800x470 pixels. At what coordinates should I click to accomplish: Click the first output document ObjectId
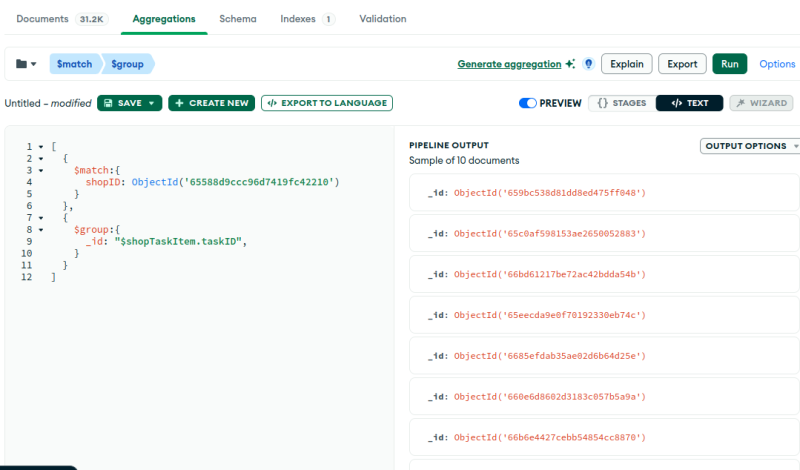tap(549, 192)
